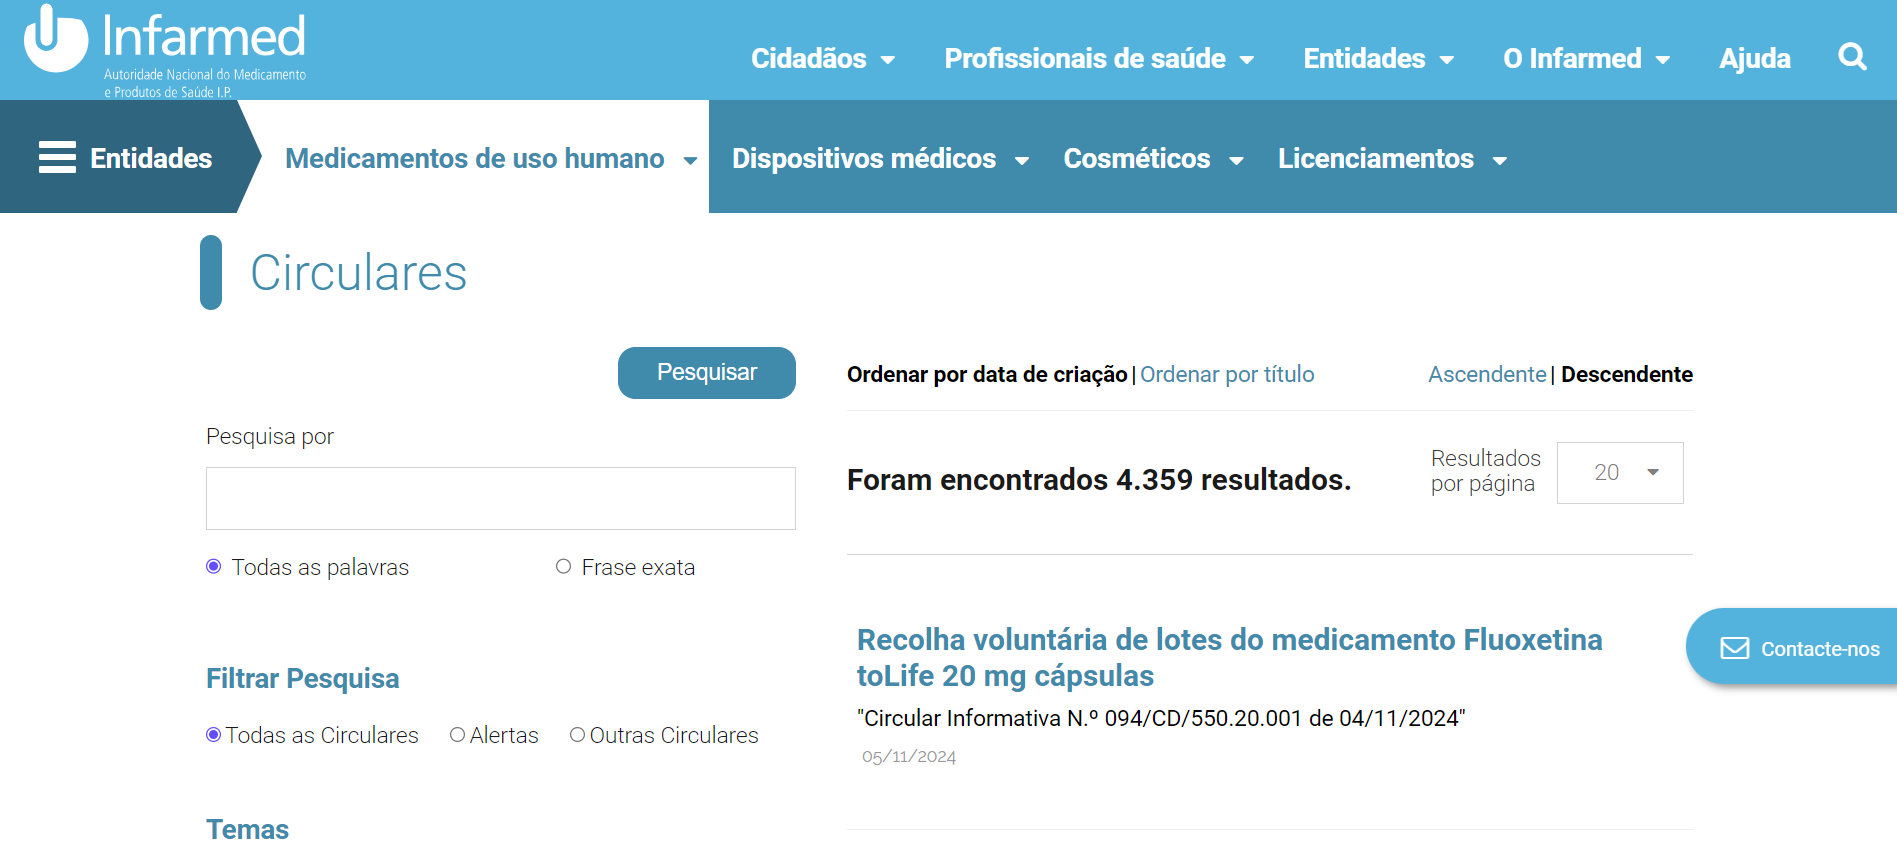Expand Profissionais de saúde dropdown
The width and height of the screenshot is (1897, 867).
click(1098, 59)
